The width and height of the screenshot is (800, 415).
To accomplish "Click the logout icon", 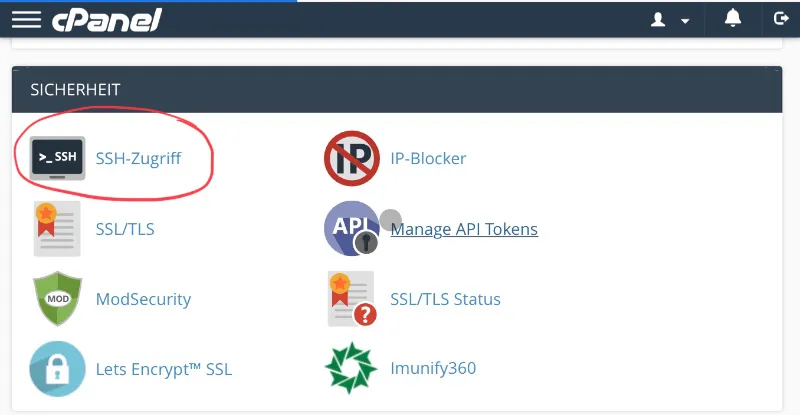I will coord(781,19).
